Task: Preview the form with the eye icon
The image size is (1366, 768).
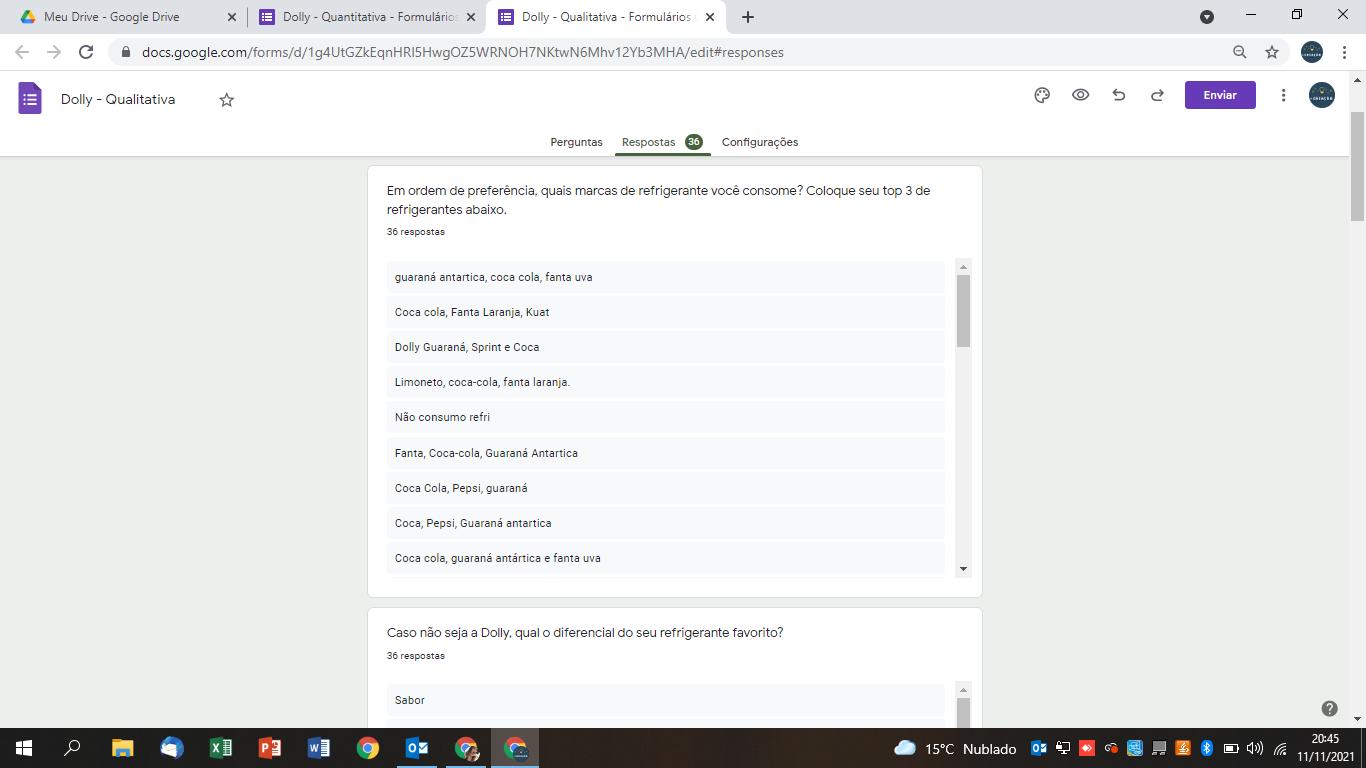Action: 1081,95
